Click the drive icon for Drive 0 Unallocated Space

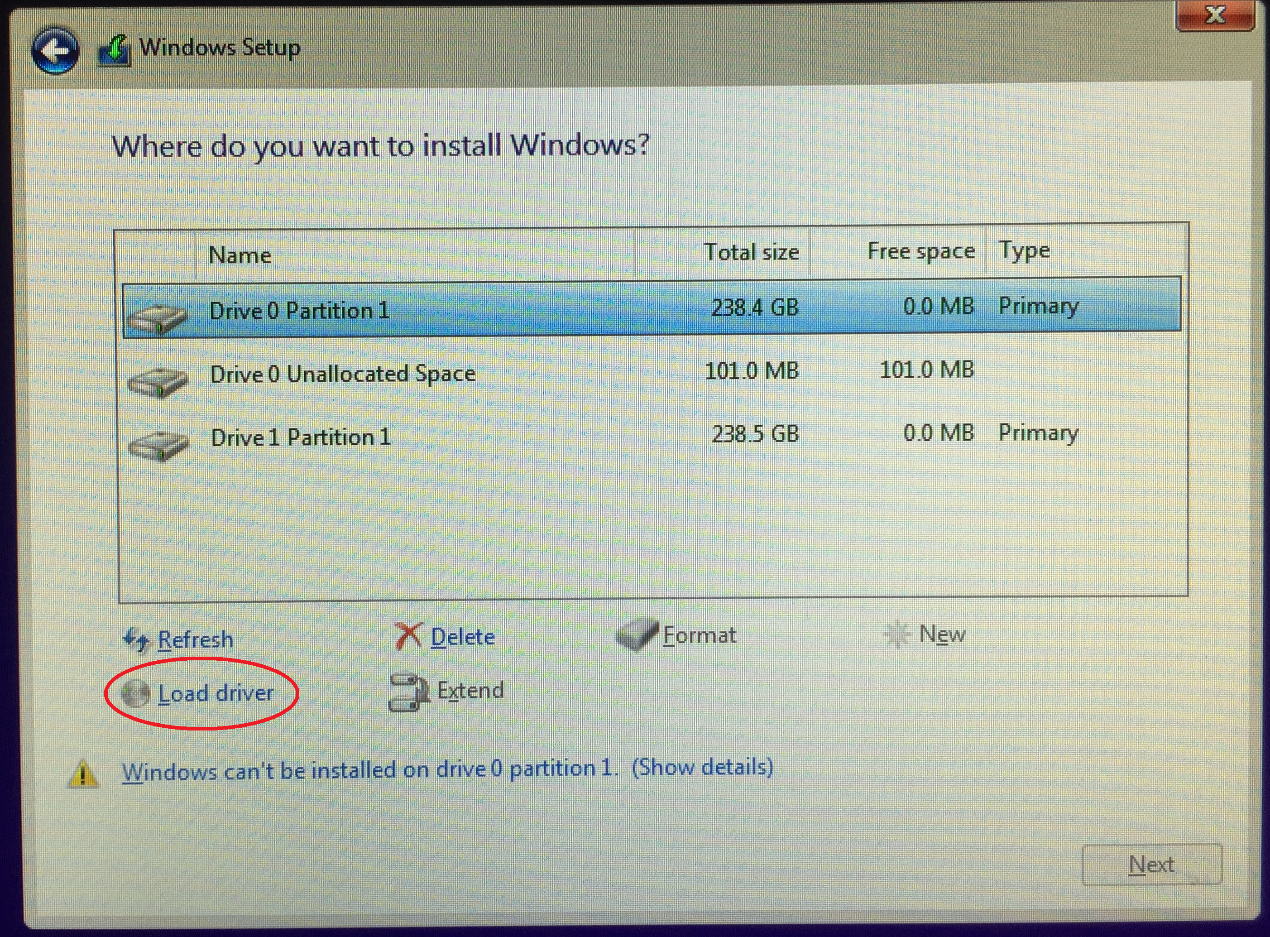click(x=158, y=380)
